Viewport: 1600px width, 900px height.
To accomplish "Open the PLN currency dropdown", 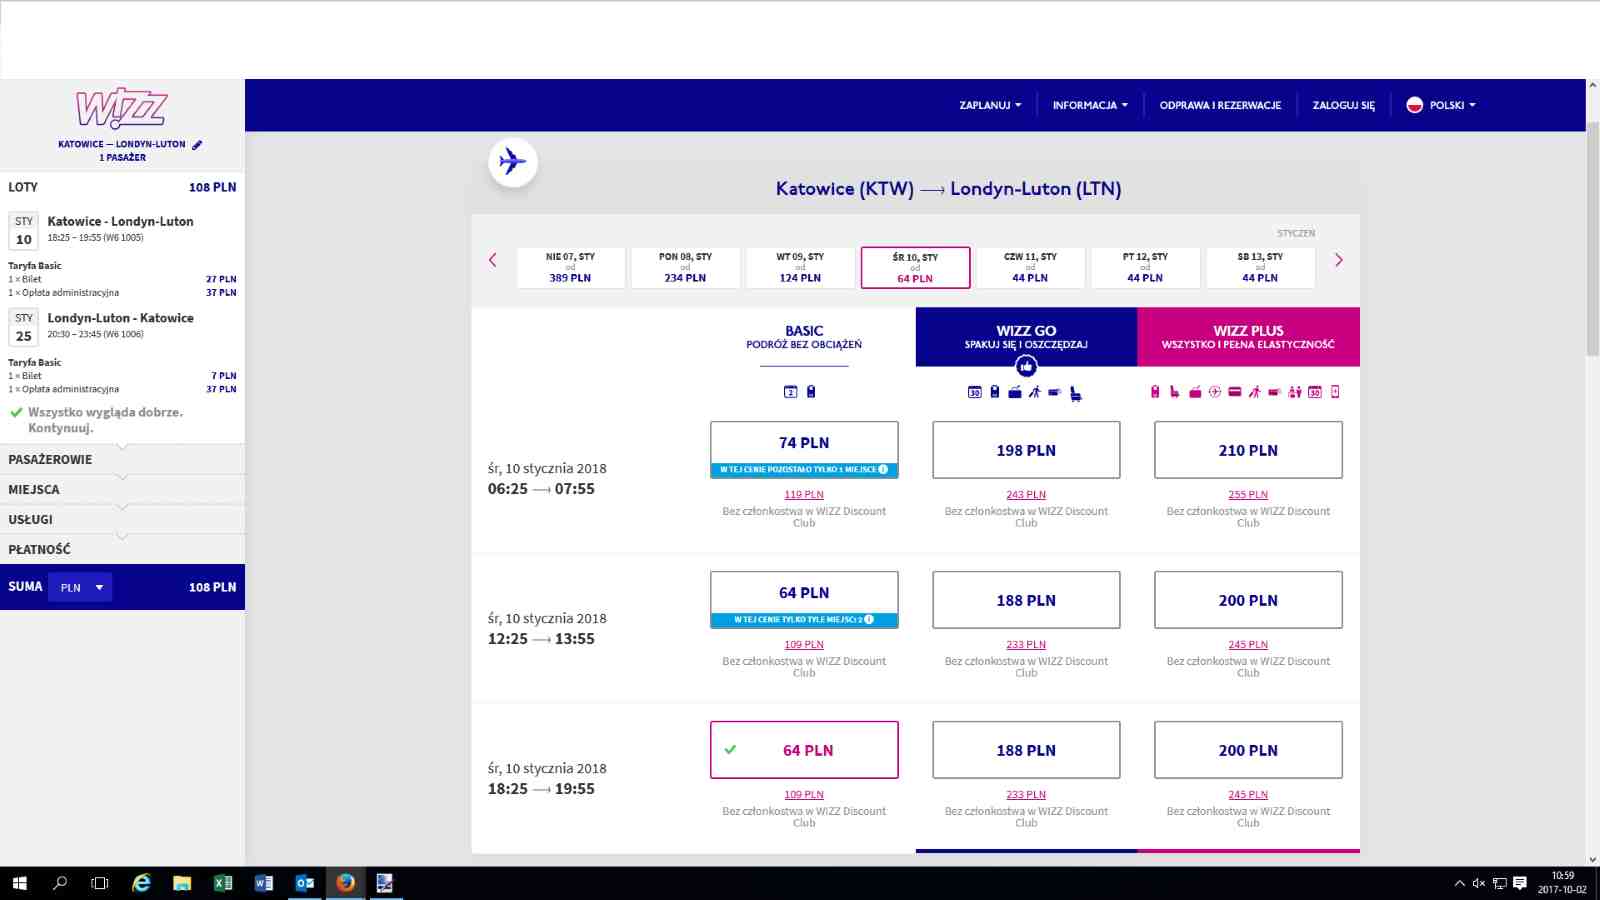I will pos(81,587).
